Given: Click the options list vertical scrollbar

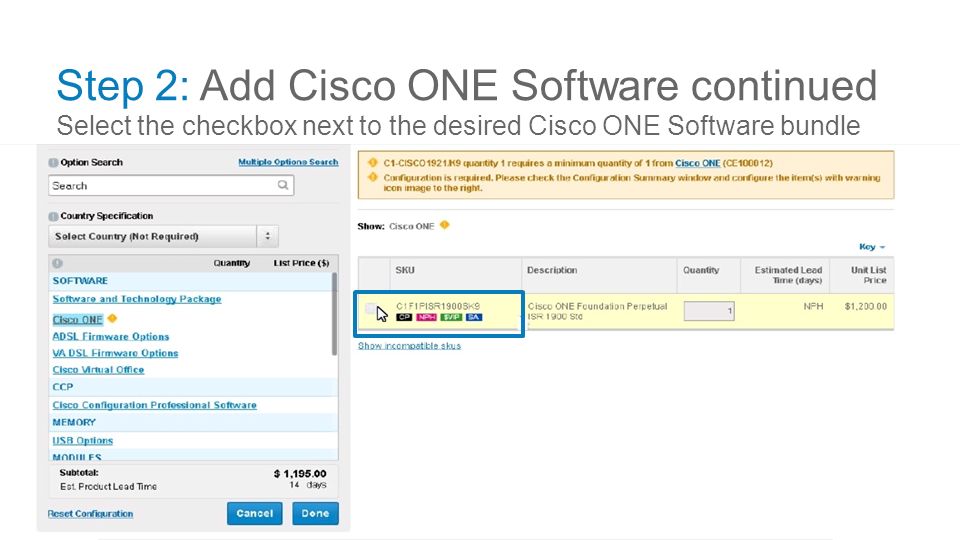Looking at the screenshot, I should click(x=334, y=314).
